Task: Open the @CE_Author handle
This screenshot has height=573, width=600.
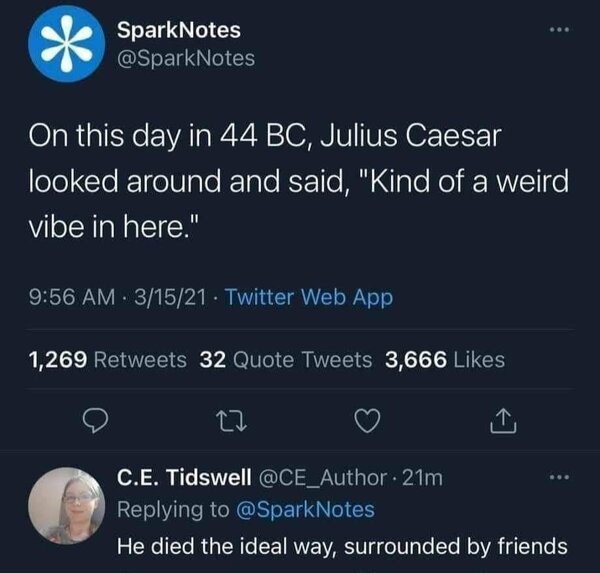Action: tap(322, 480)
